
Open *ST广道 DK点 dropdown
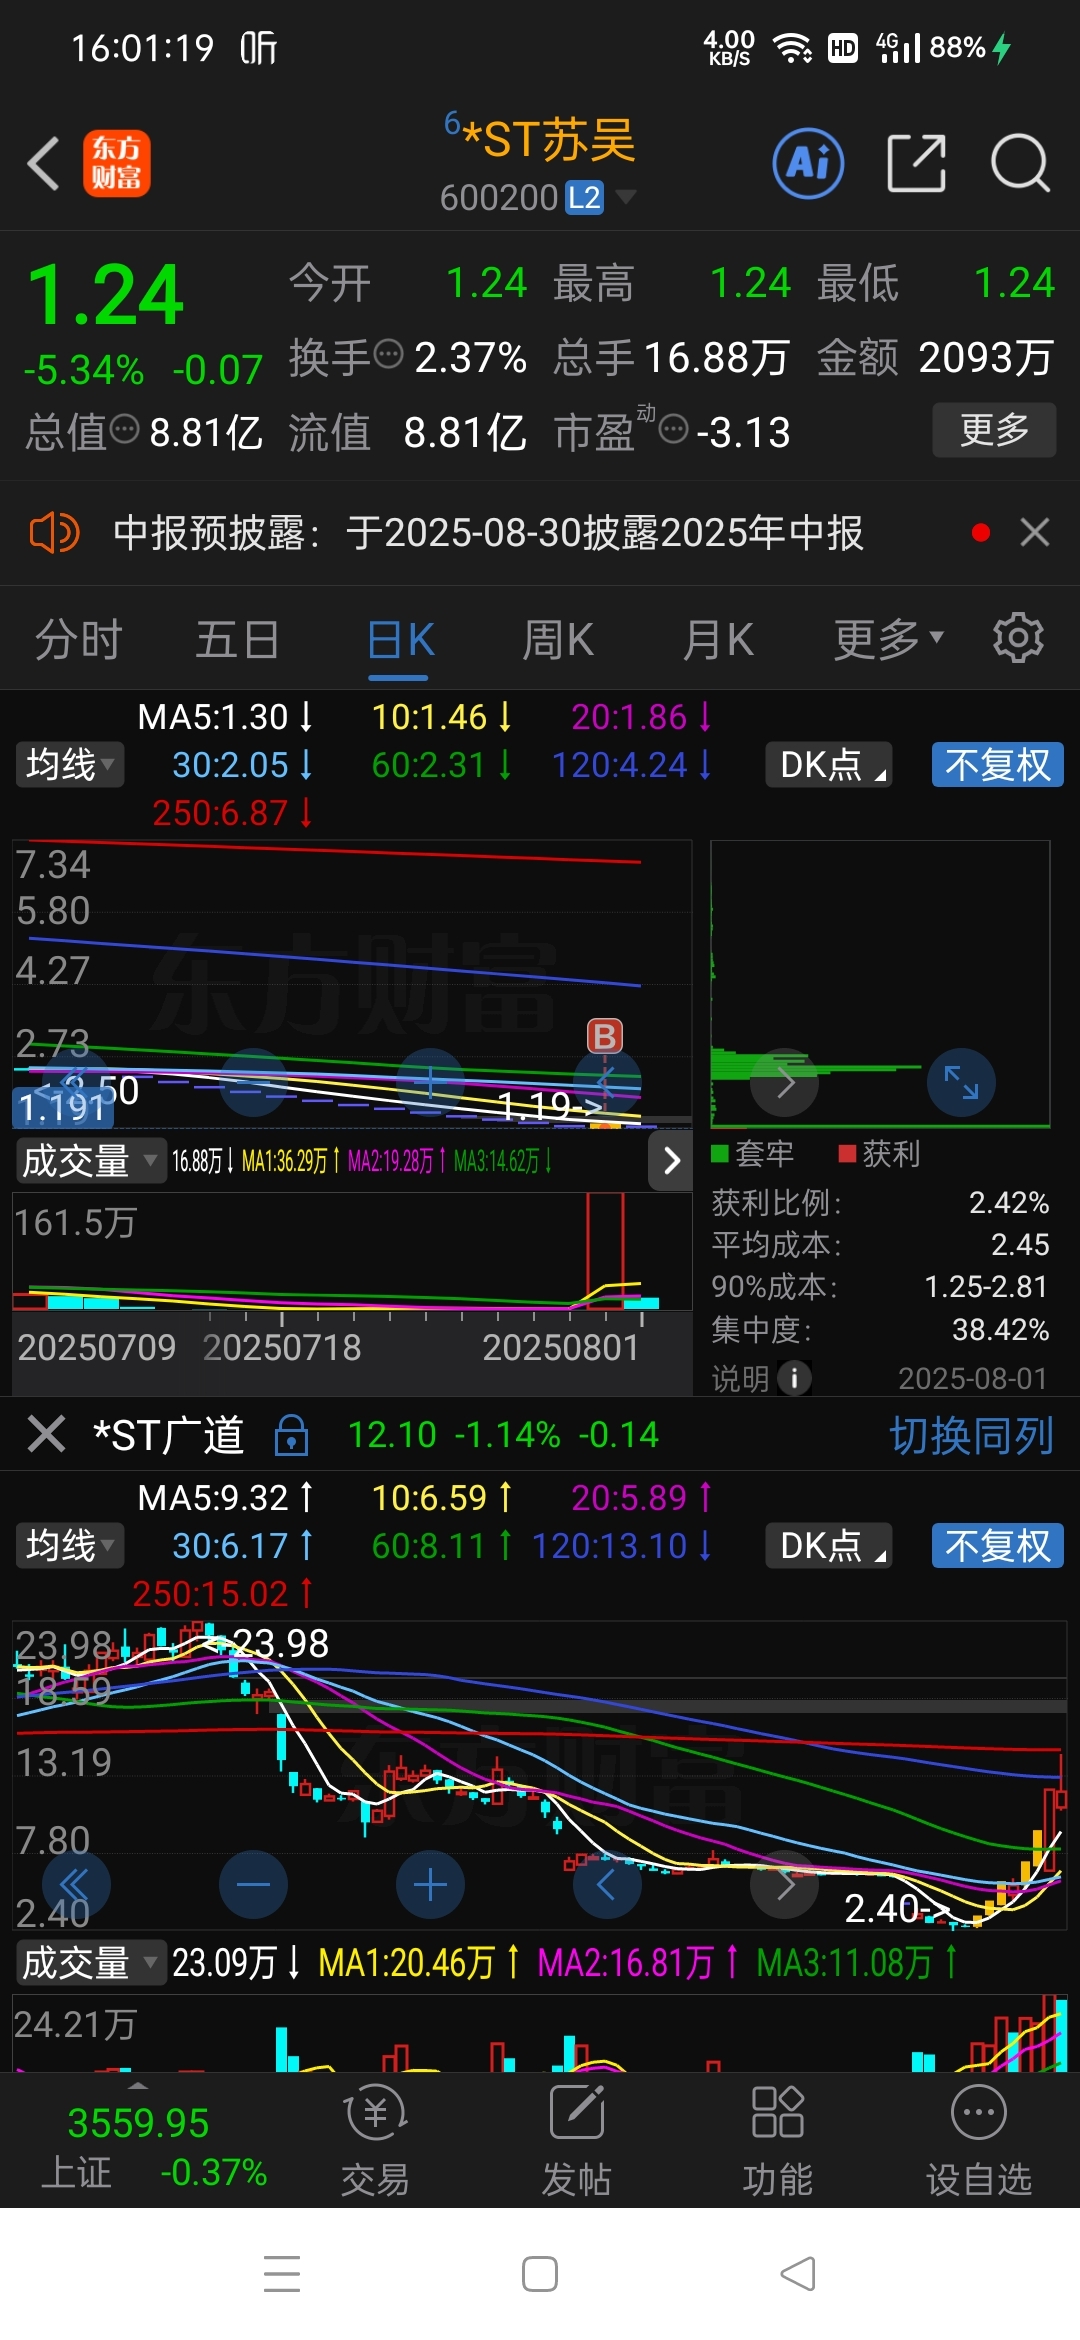(x=829, y=1546)
